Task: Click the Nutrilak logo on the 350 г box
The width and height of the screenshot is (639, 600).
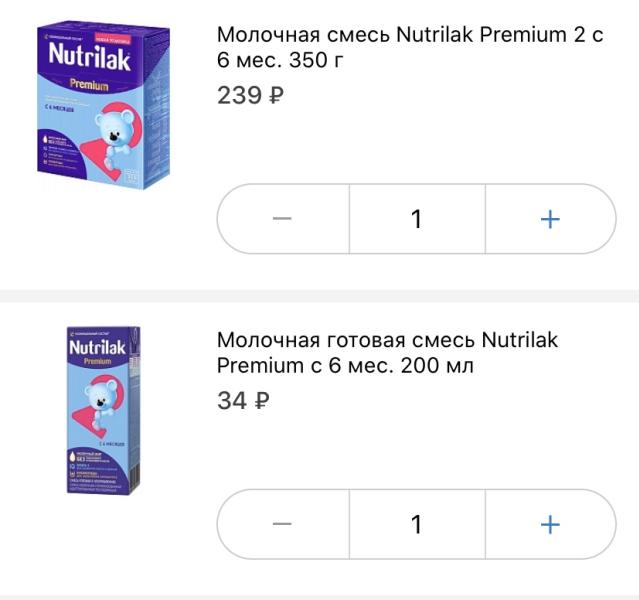Action: pos(90,57)
